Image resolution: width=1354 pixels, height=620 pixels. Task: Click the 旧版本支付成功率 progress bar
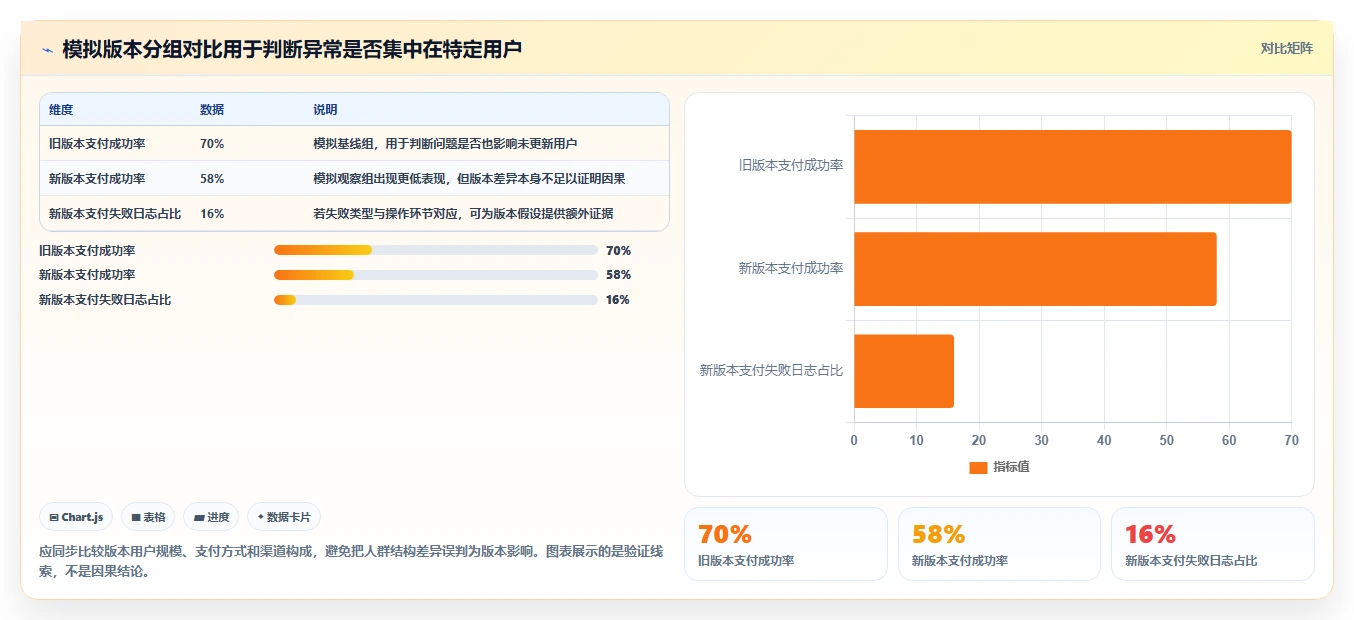435,250
